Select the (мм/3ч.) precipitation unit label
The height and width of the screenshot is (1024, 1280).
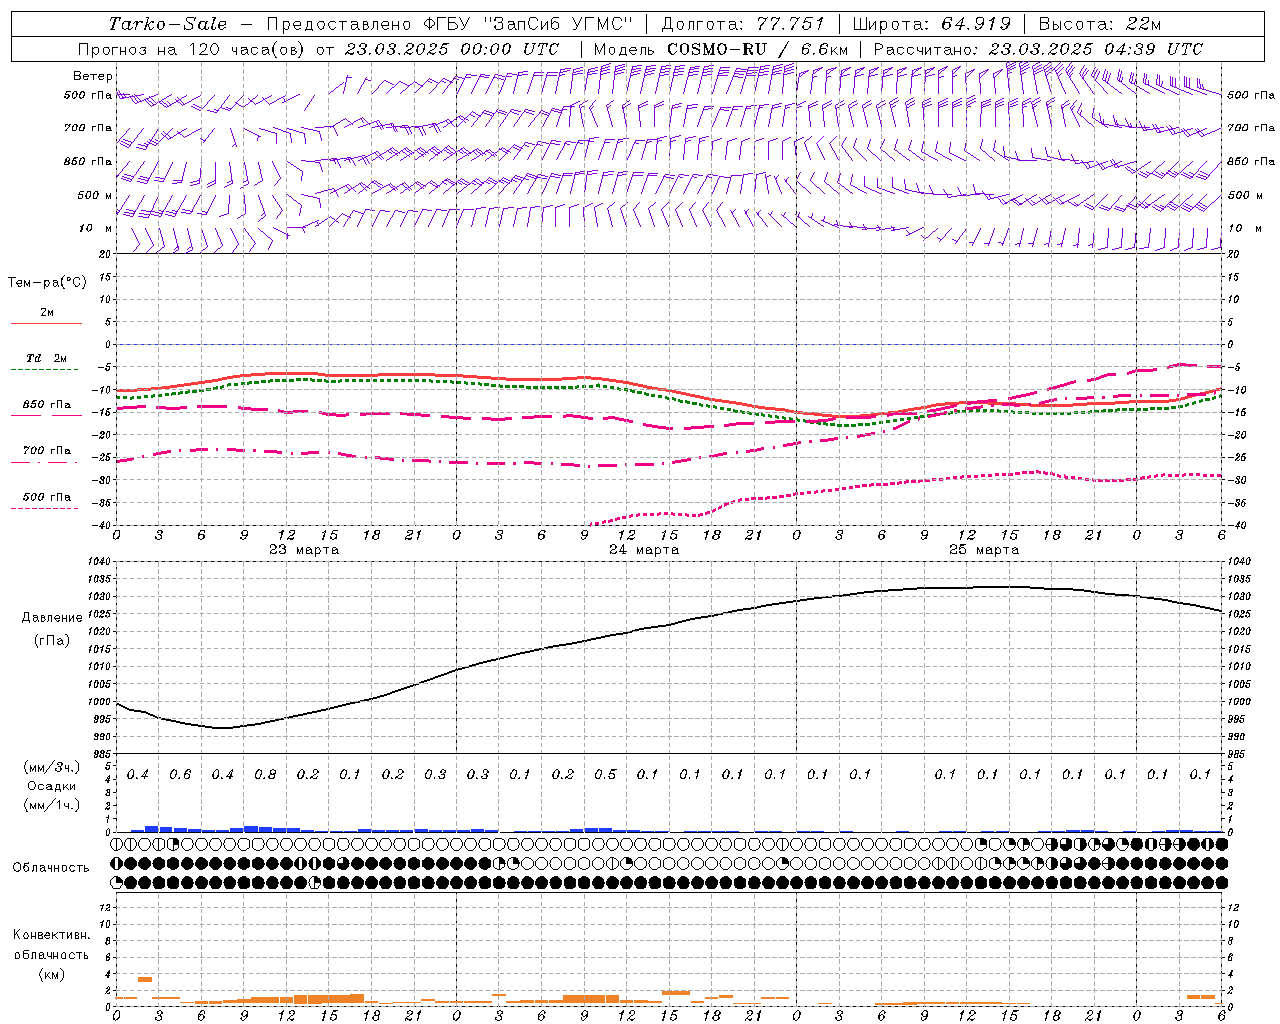(x=52, y=767)
